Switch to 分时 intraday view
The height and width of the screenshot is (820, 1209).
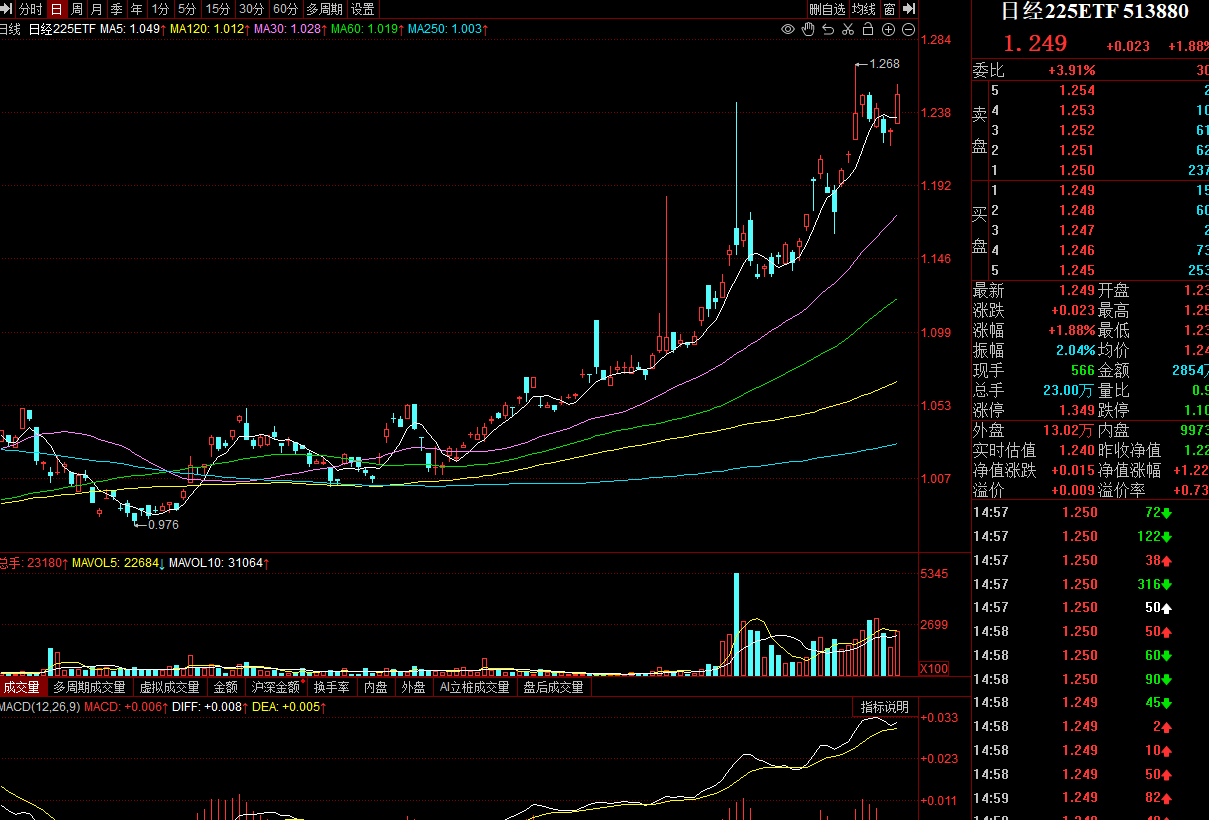pyautogui.click(x=31, y=9)
